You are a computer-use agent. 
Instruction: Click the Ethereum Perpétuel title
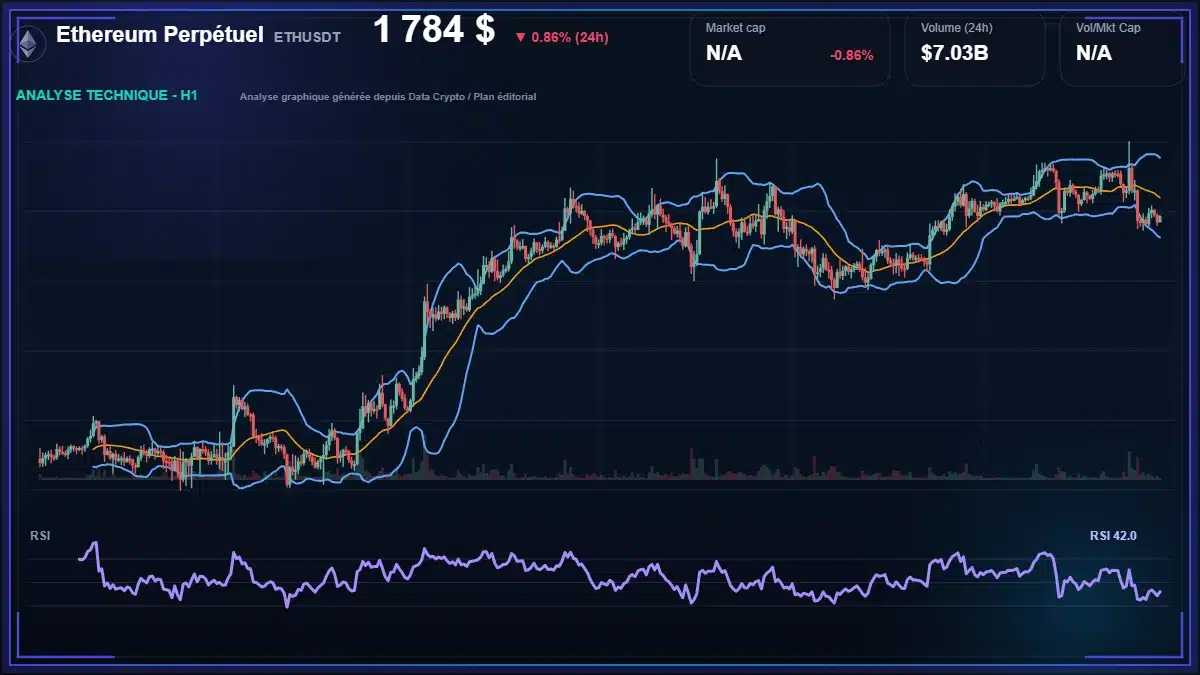coord(160,35)
